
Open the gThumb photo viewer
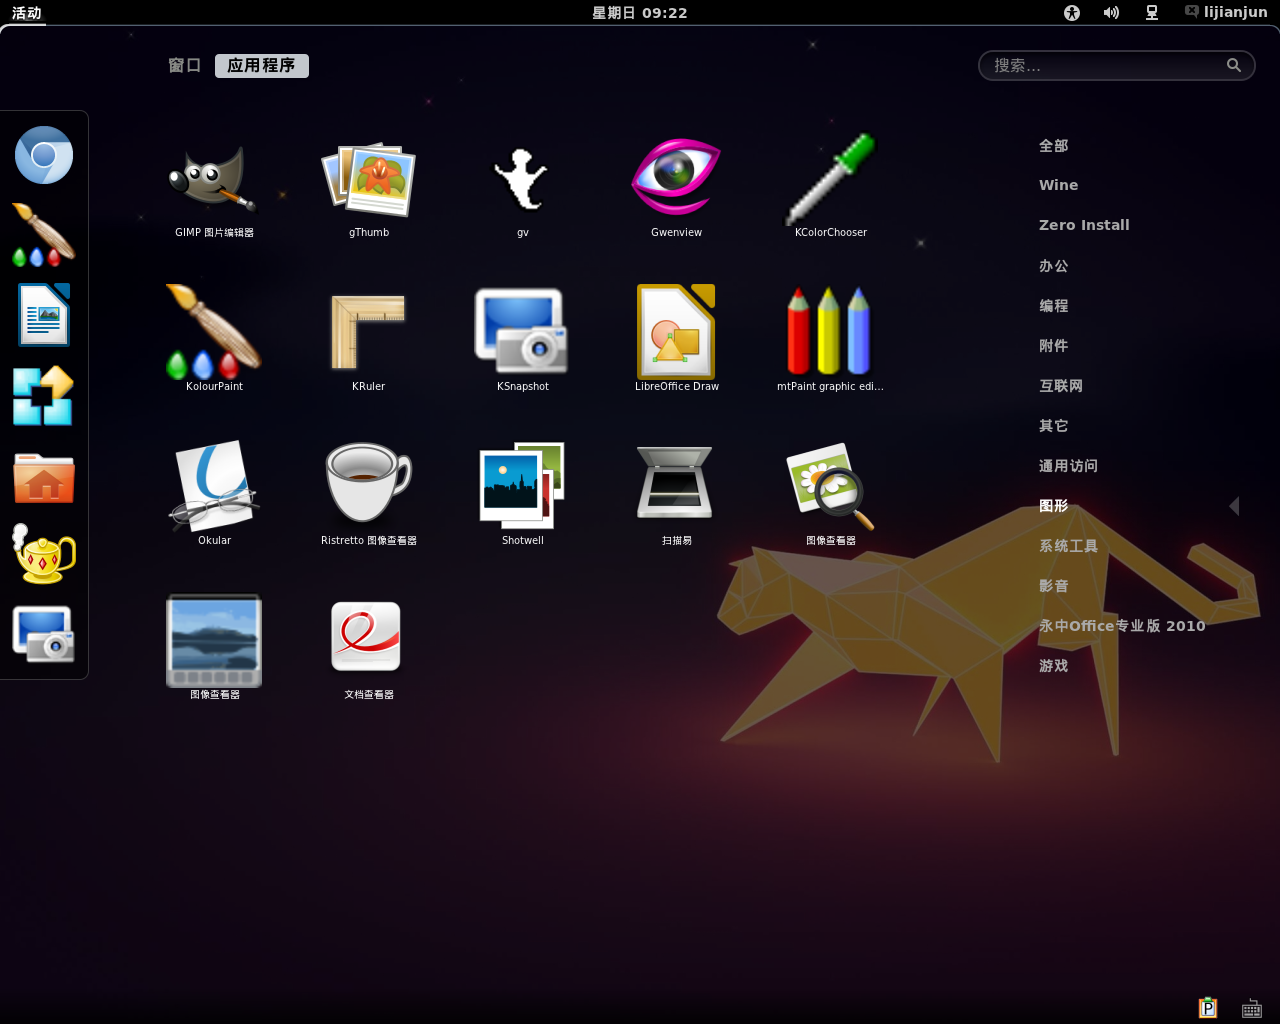pos(368,190)
